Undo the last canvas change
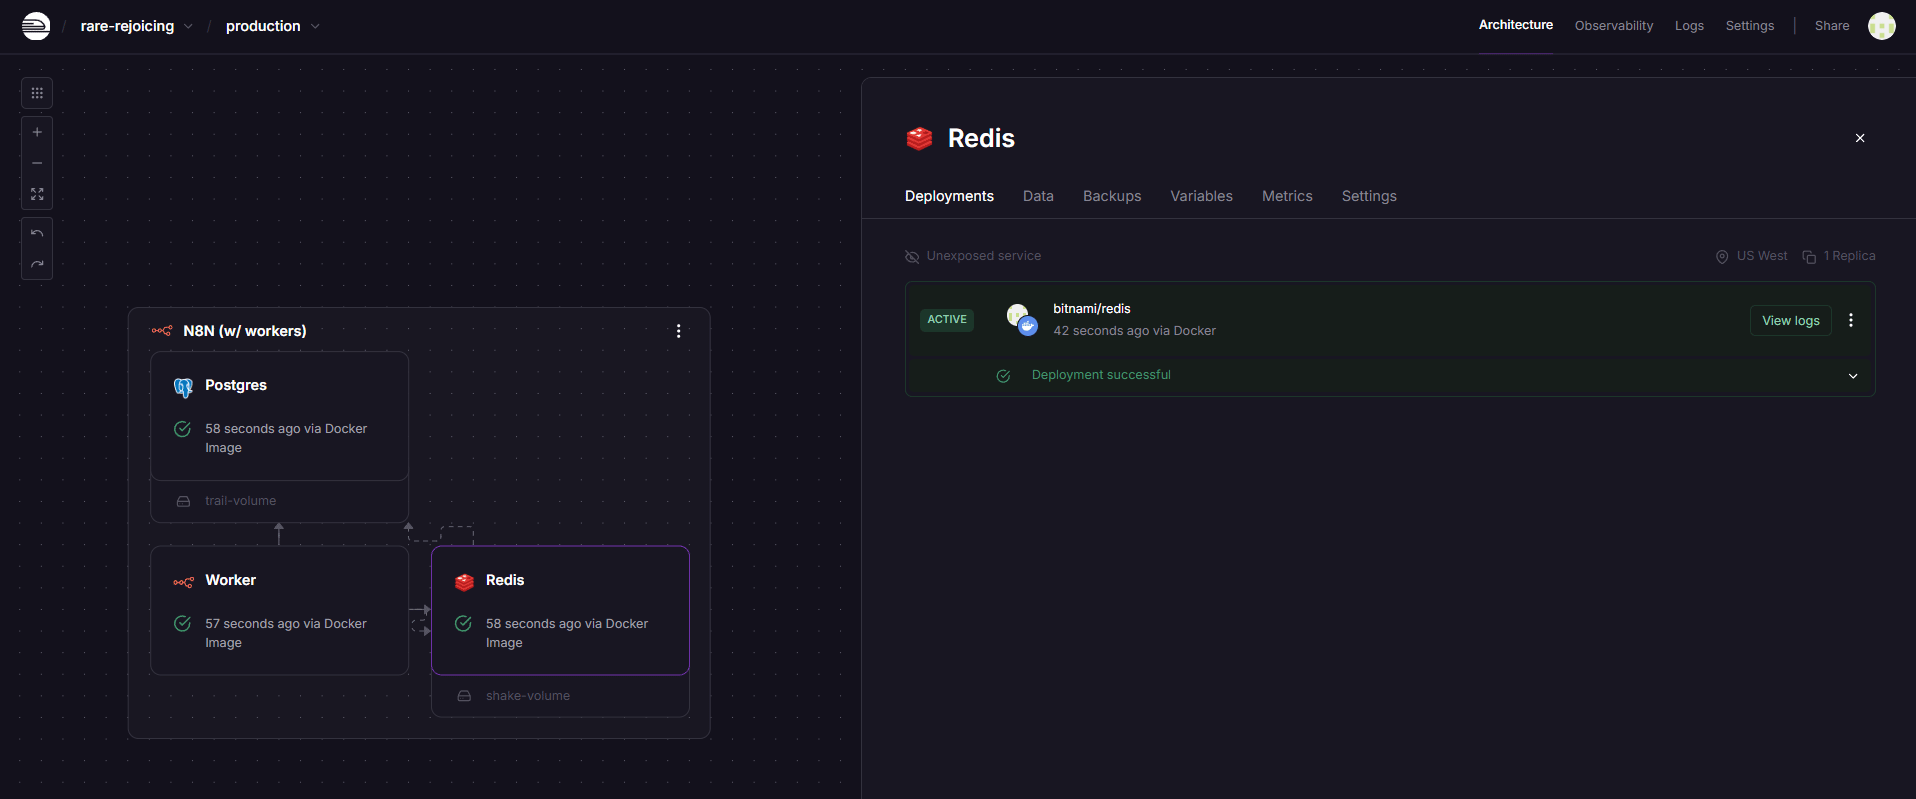The width and height of the screenshot is (1916, 799). point(37,233)
